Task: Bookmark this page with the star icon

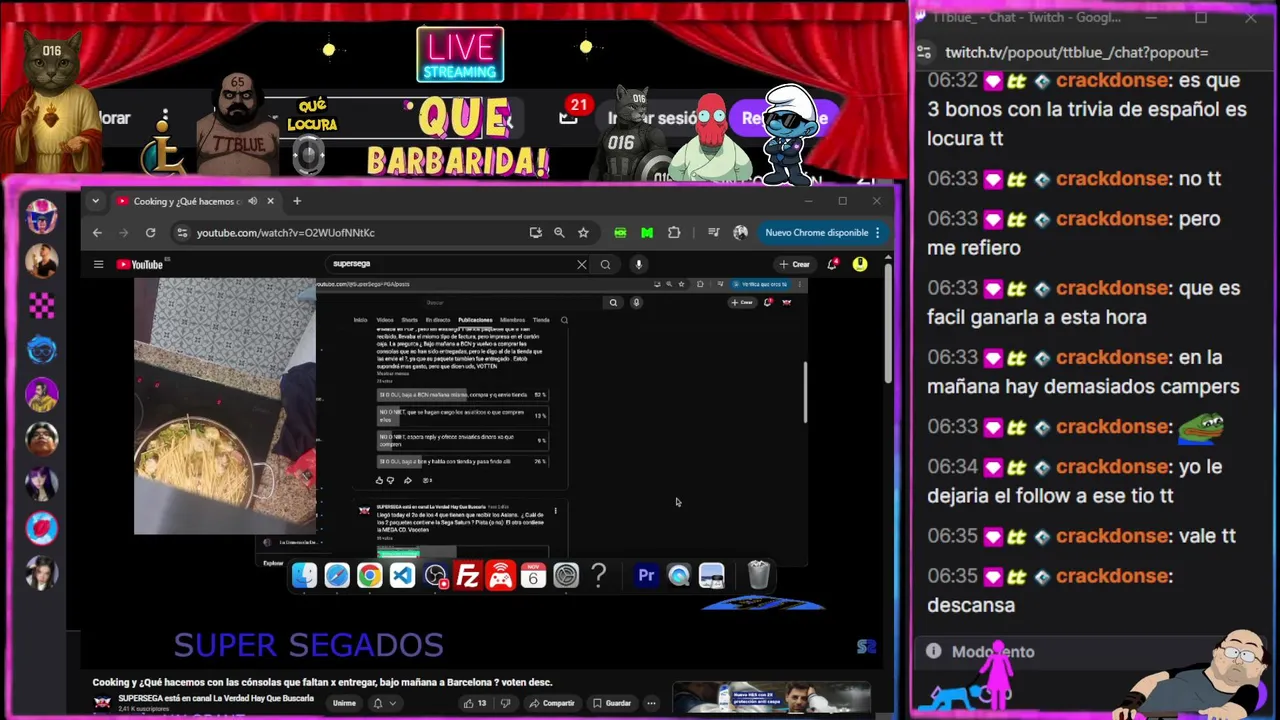Action: tap(583, 233)
